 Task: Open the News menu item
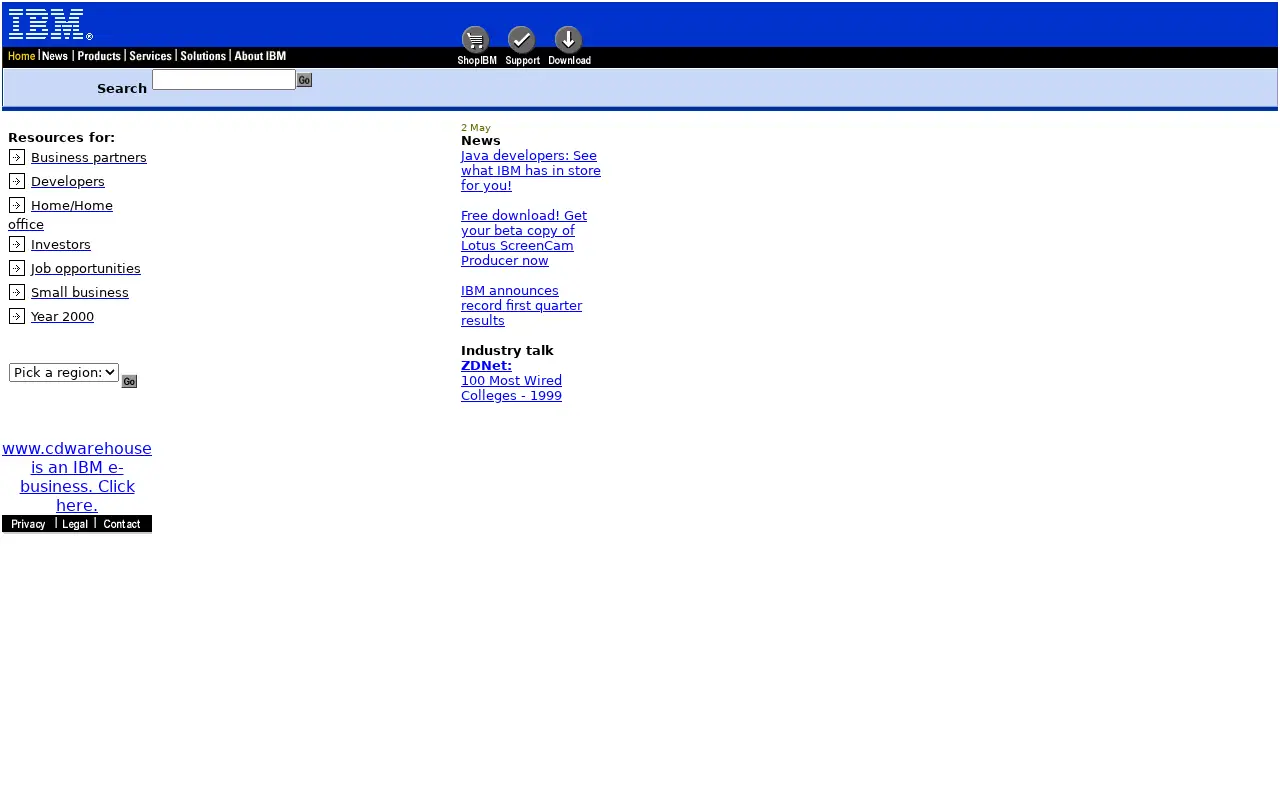(55, 56)
